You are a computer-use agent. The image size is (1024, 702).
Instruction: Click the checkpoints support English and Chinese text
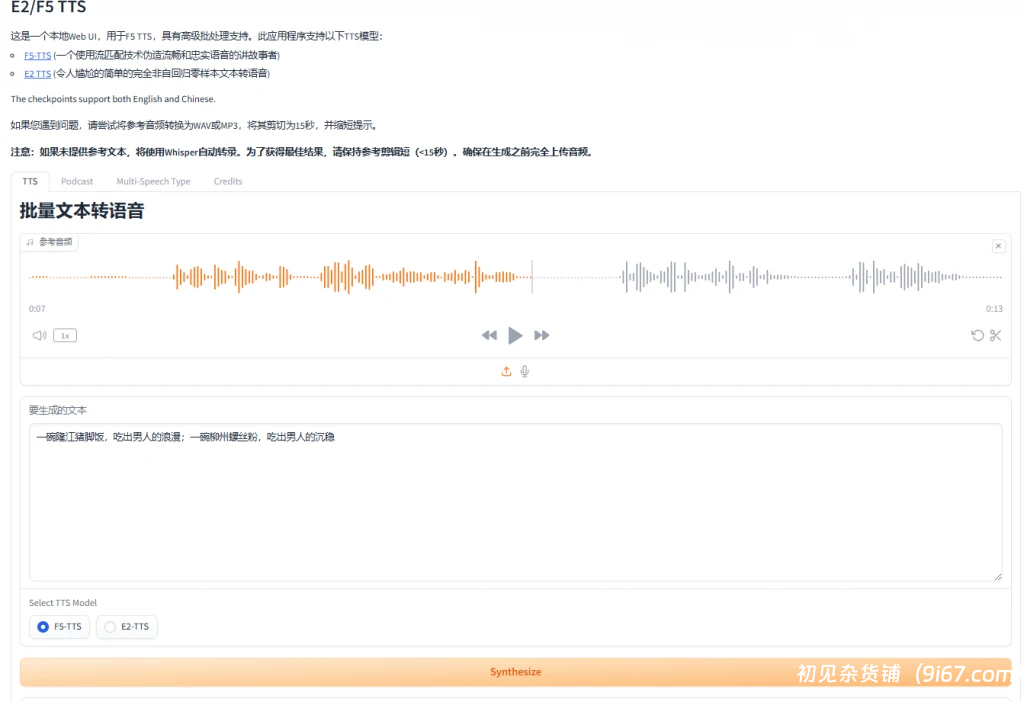113,99
